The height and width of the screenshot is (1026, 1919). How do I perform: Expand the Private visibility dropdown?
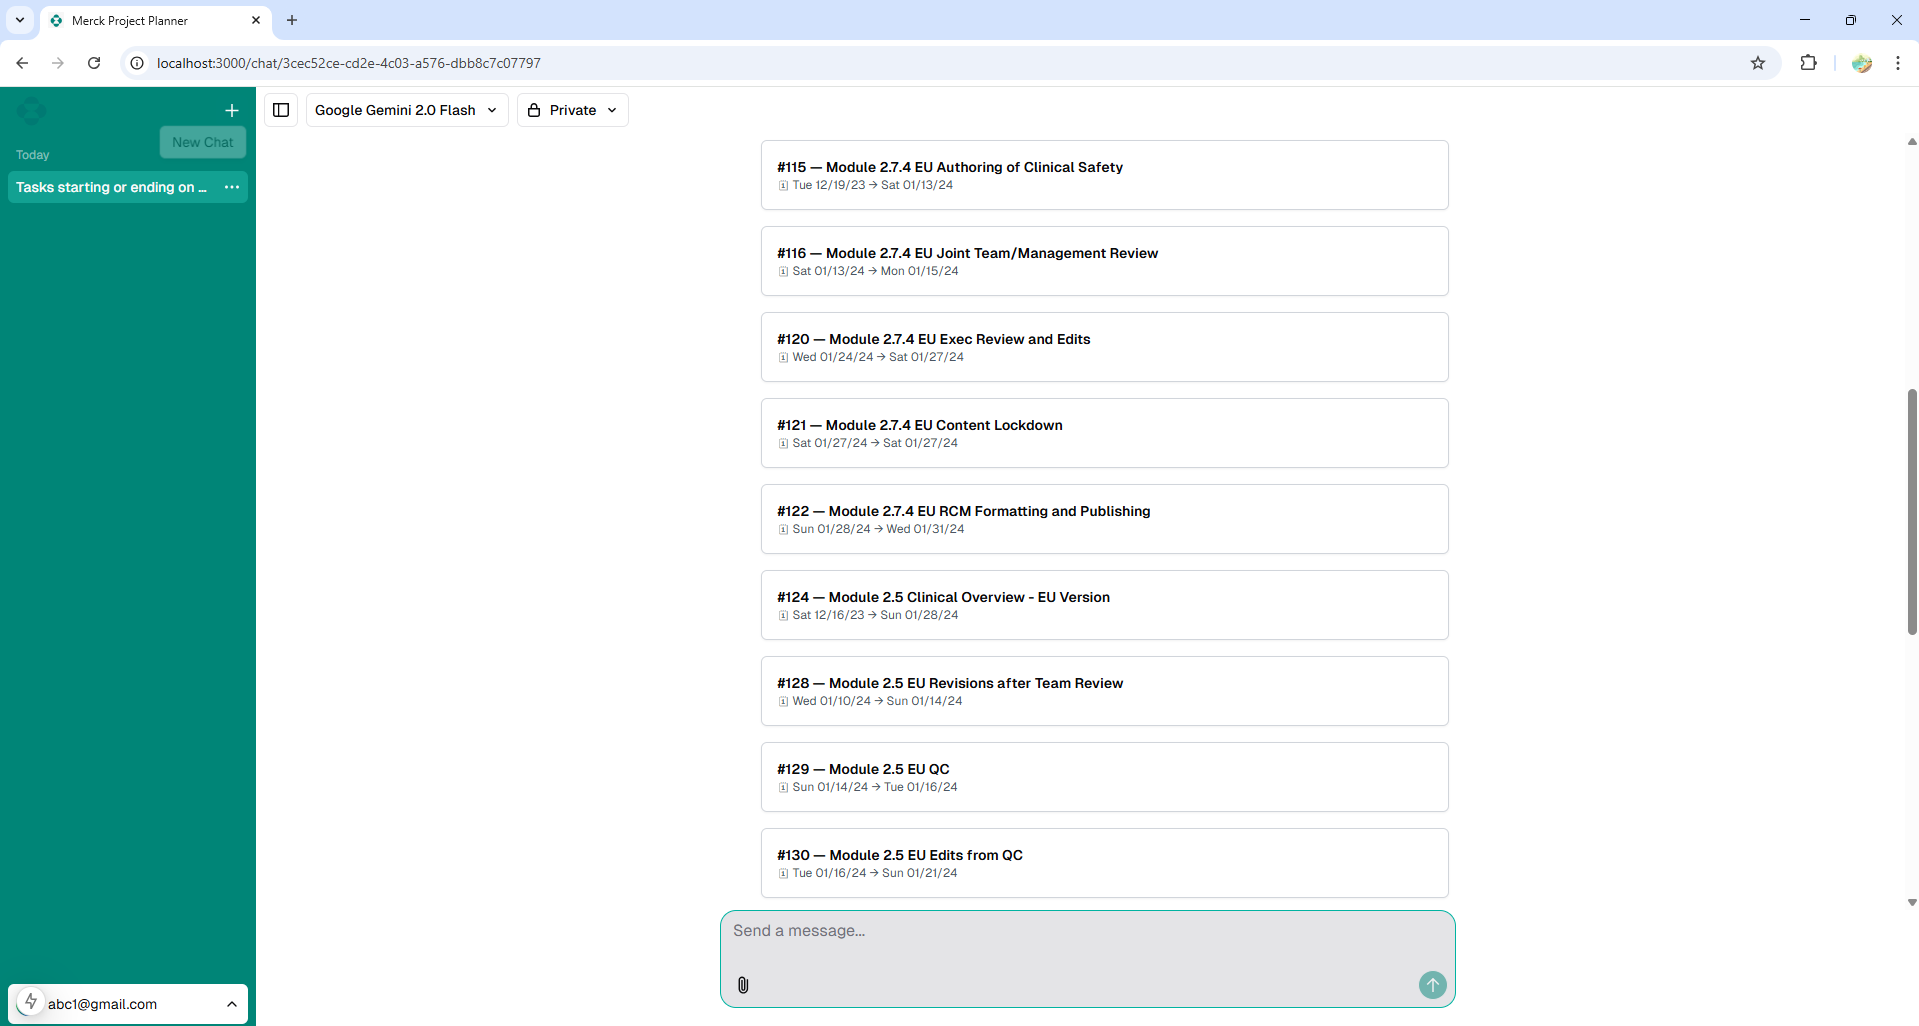pos(572,110)
